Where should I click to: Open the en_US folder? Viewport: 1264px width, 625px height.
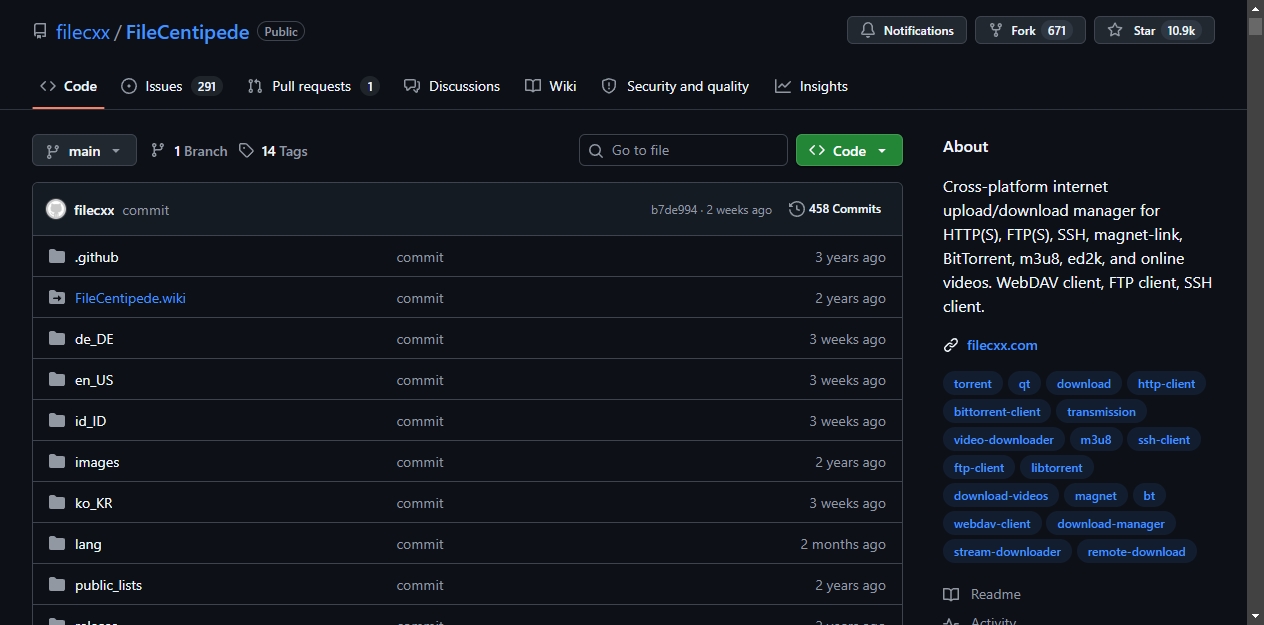coord(94,380)
